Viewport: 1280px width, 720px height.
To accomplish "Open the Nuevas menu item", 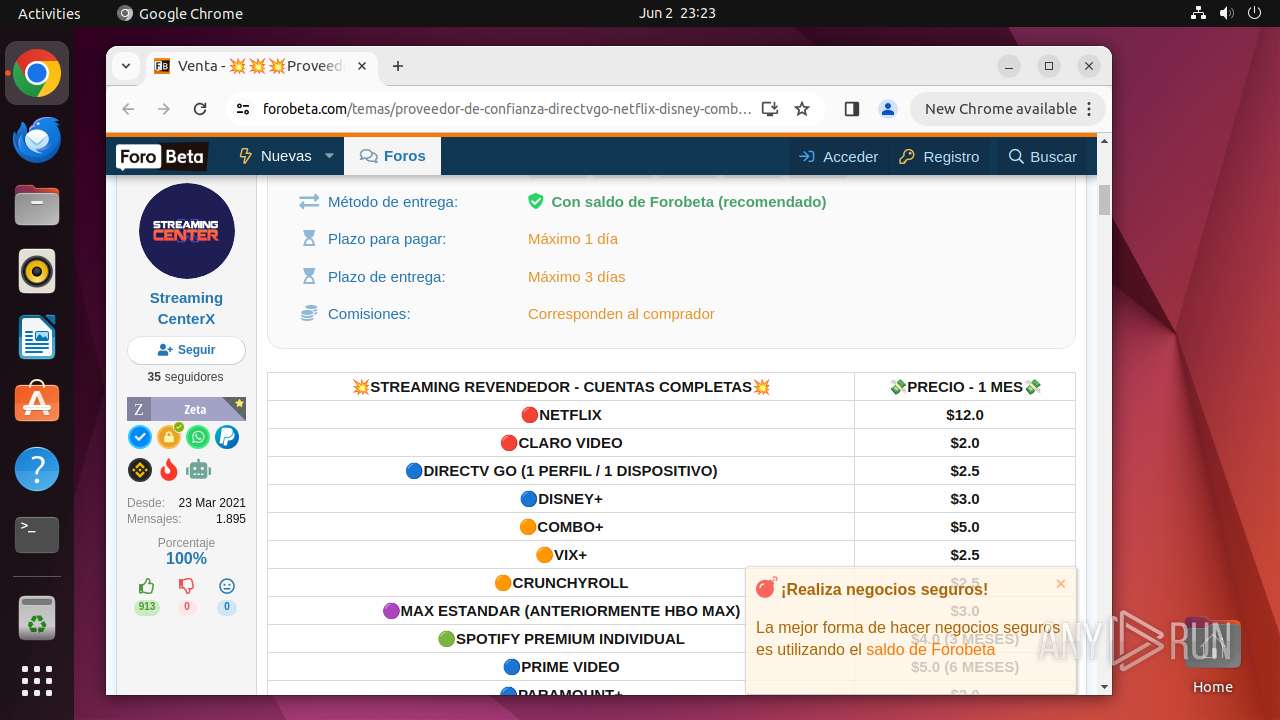I will point(275,156).
